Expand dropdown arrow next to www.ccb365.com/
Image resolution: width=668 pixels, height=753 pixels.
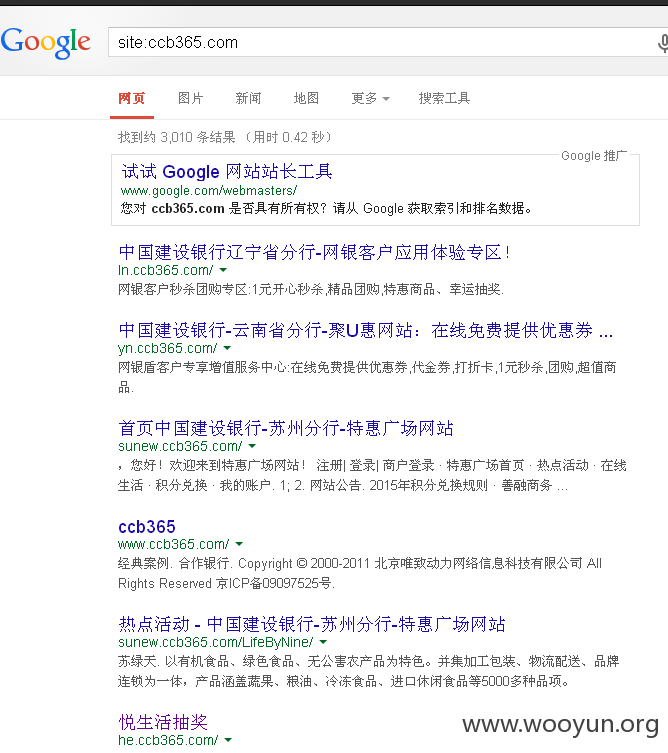point(240,545)
